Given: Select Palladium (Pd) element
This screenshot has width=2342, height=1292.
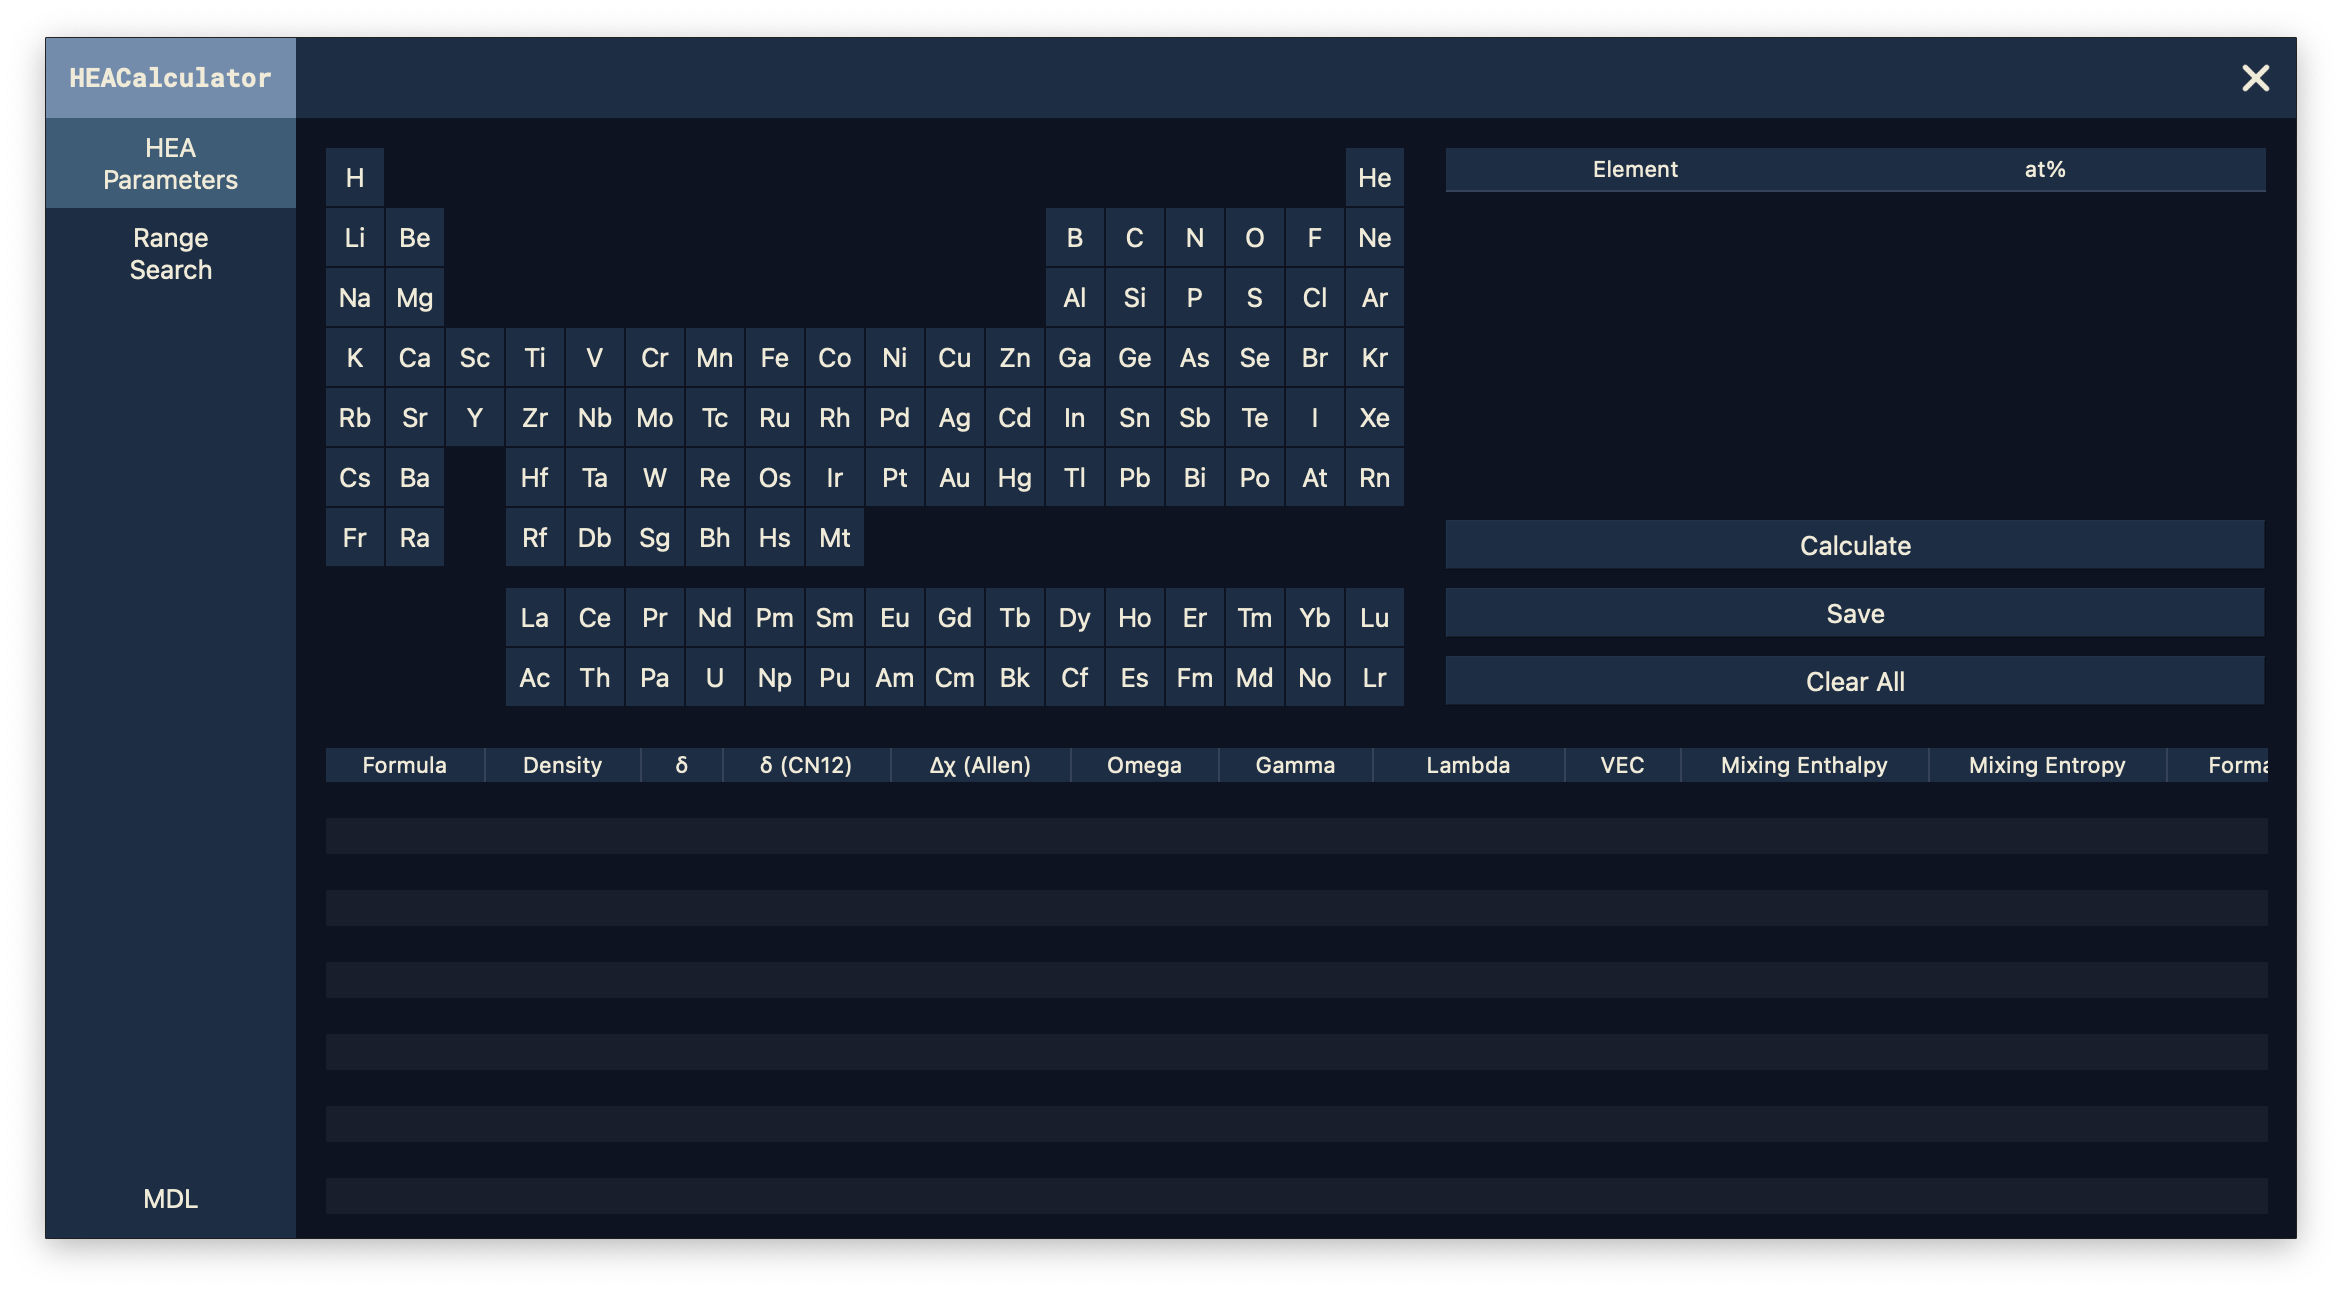Looking at the screenshot, I should [895, 417].
